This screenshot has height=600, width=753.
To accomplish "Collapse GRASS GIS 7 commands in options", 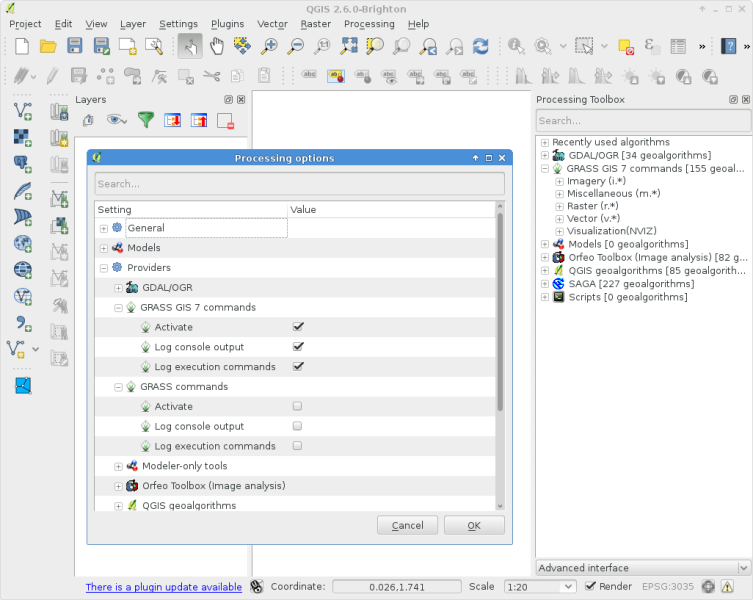I will click(x=118, y=308).
